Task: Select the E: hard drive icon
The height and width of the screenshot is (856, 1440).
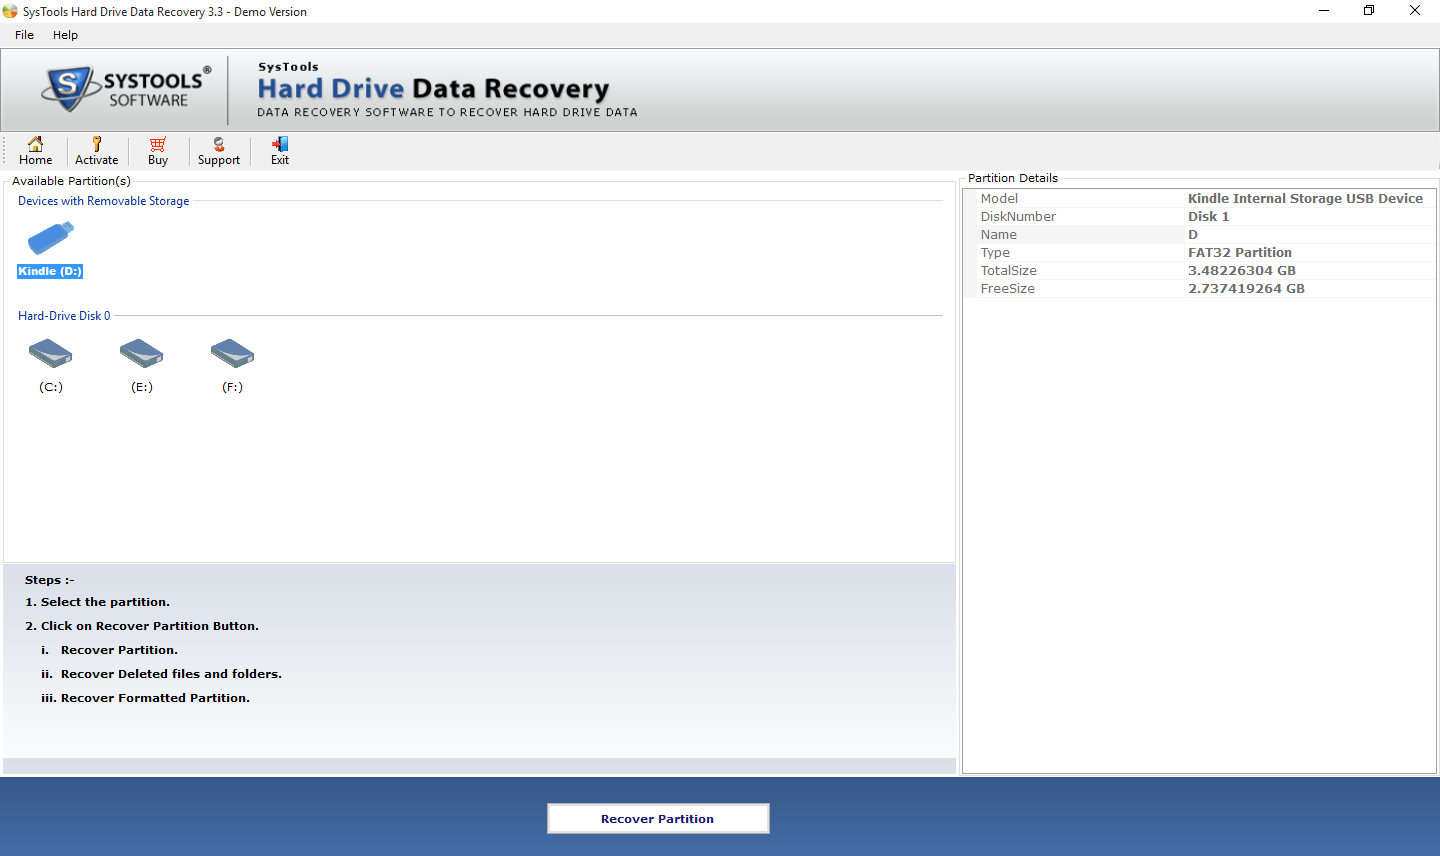Action: click(x=141, y=353)
